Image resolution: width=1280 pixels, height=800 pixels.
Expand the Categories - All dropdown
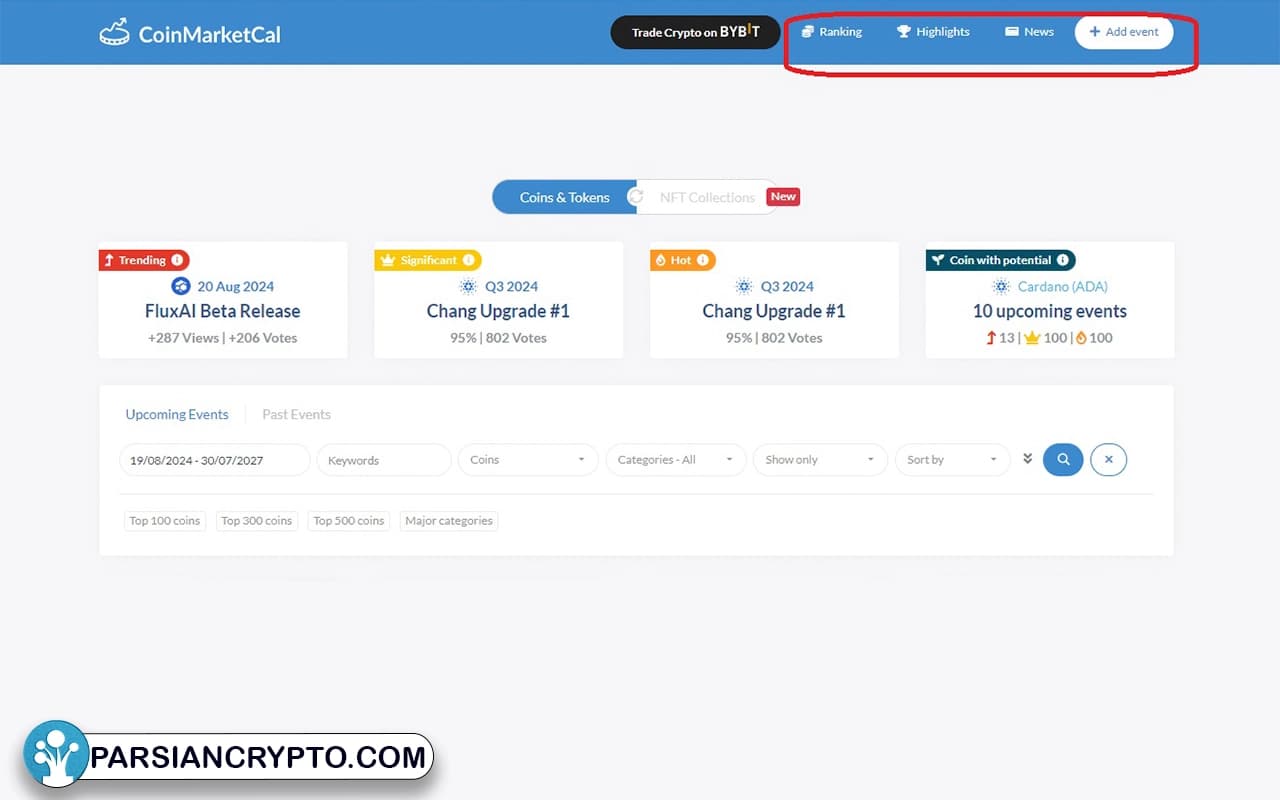675,459
